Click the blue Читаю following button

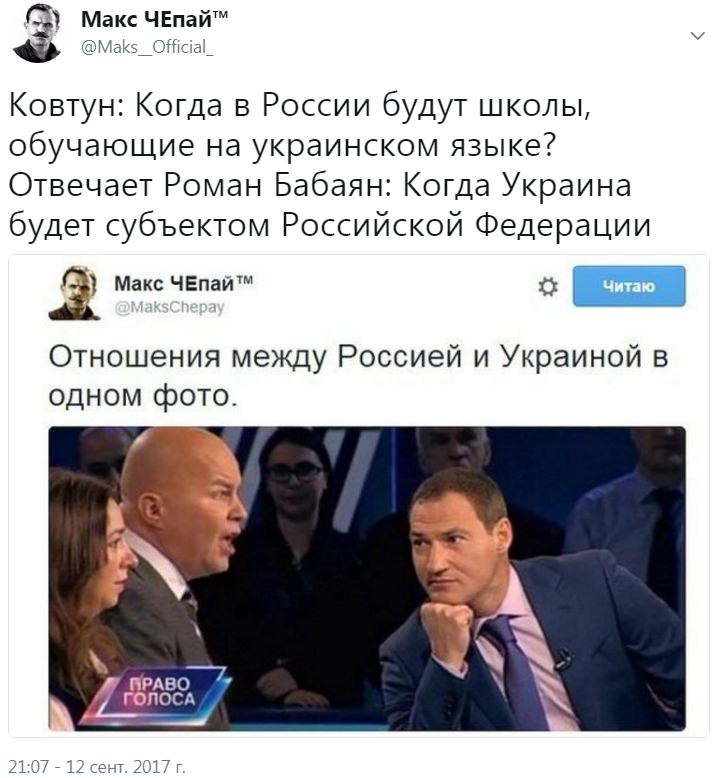pyautogui.click(x=629, y=286)
